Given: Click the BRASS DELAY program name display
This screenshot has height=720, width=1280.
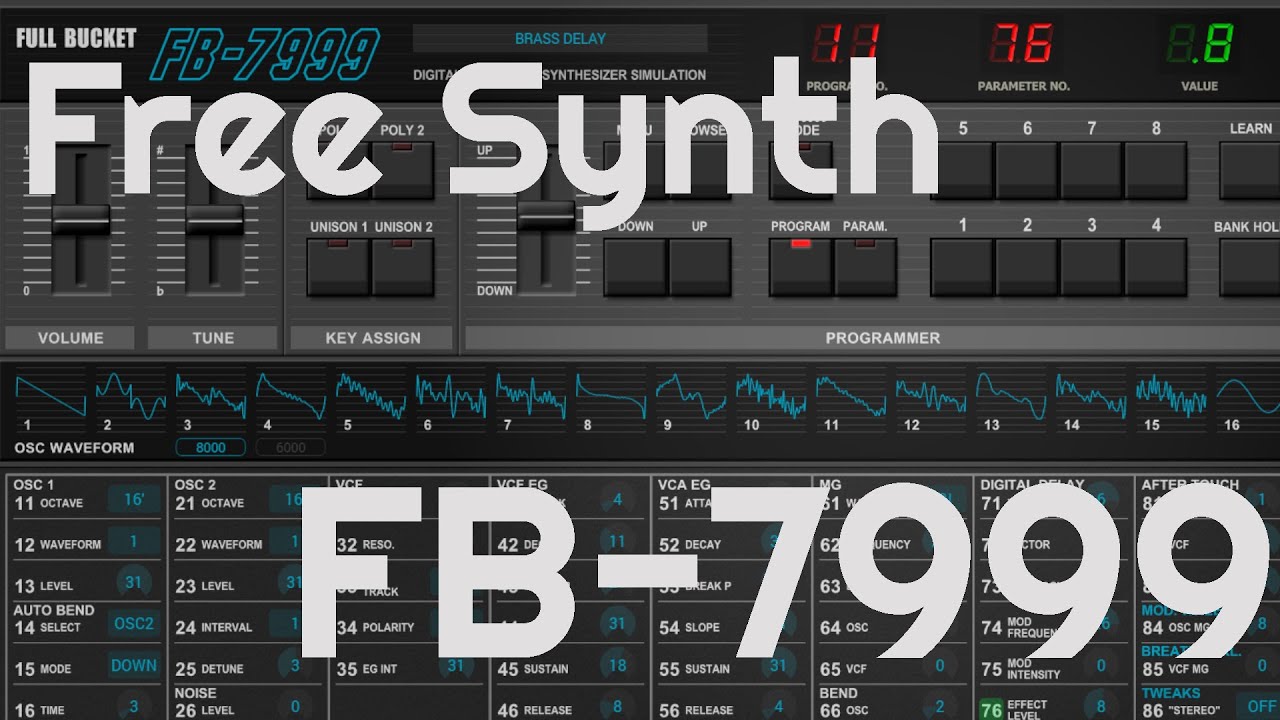Looking at the screenshot, I should tap(560, 39).
